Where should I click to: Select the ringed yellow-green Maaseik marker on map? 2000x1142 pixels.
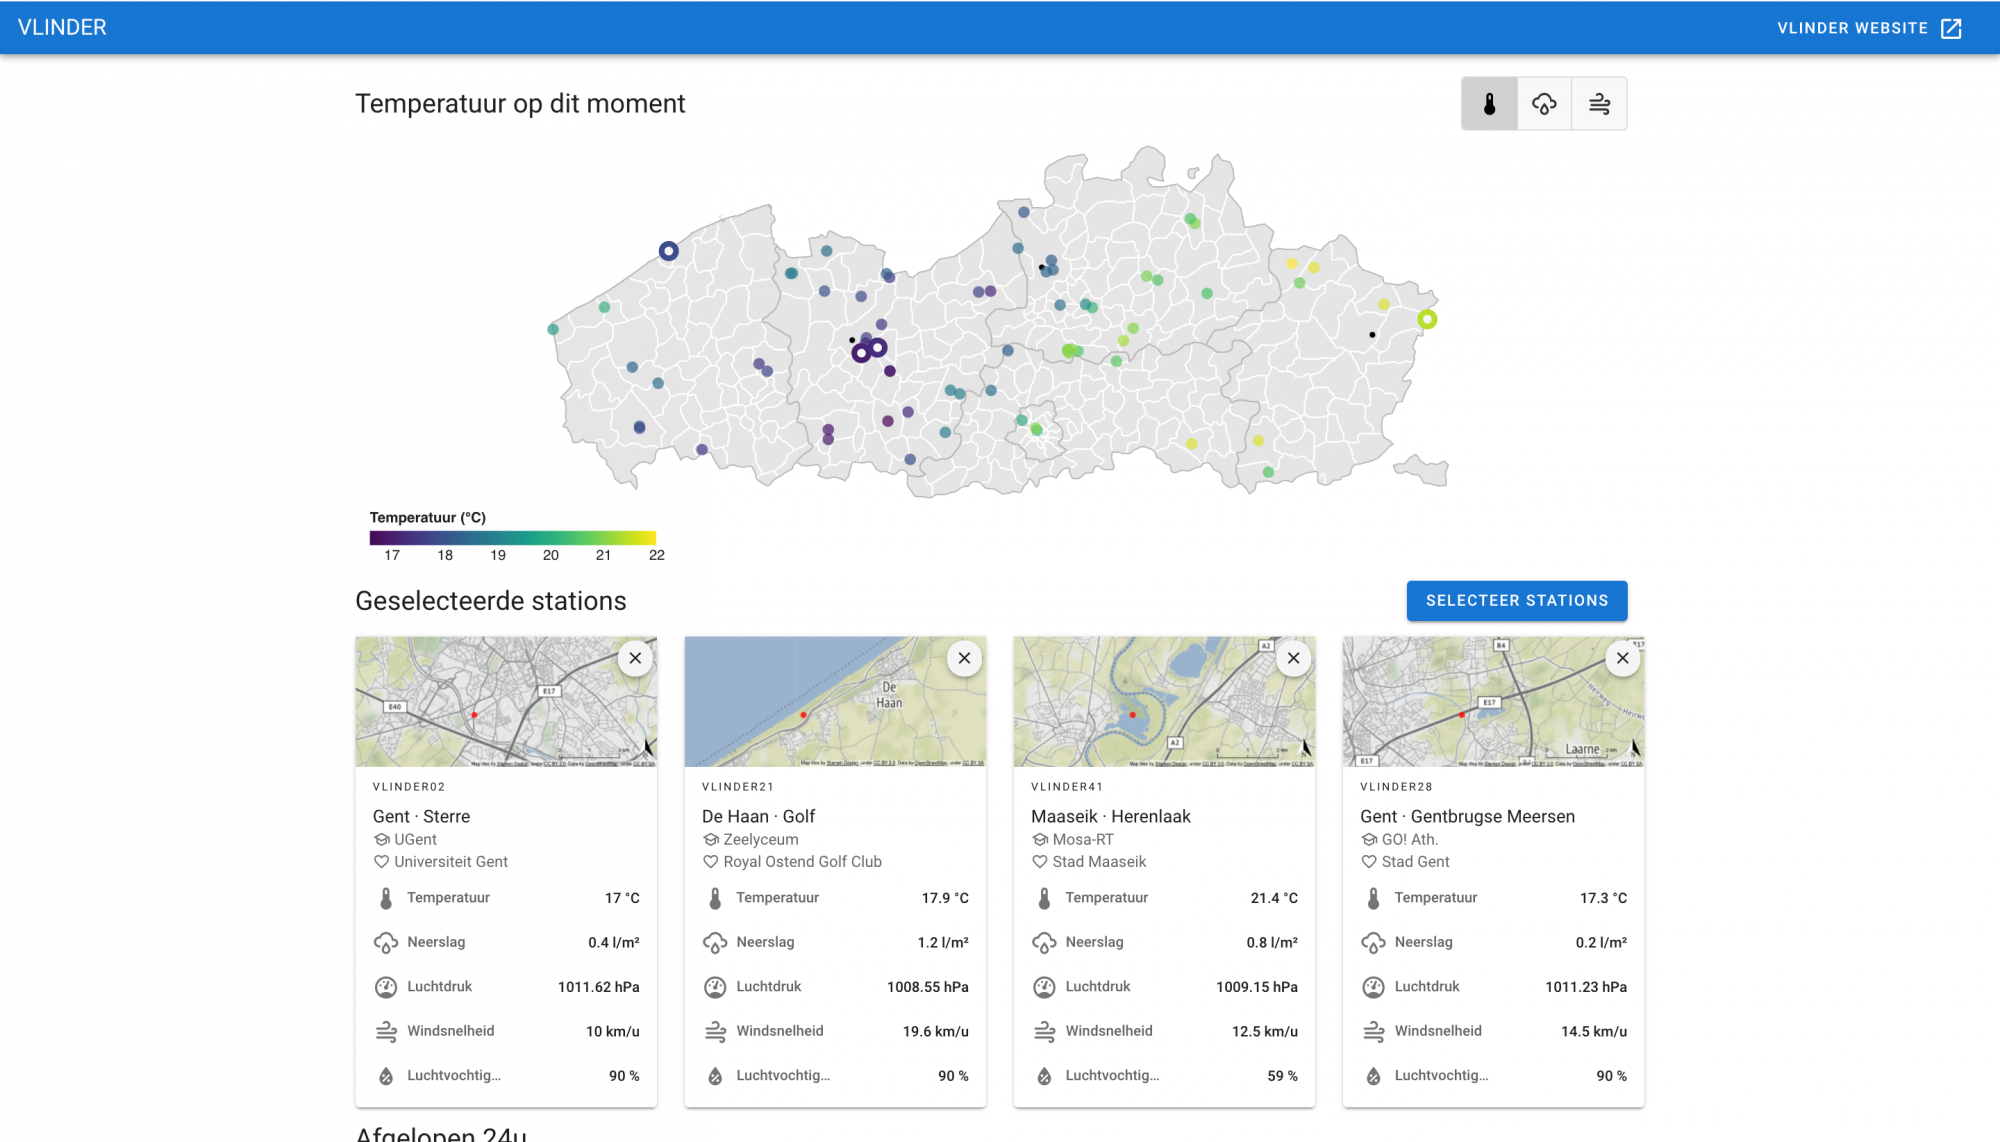[x=1427, y=320]
